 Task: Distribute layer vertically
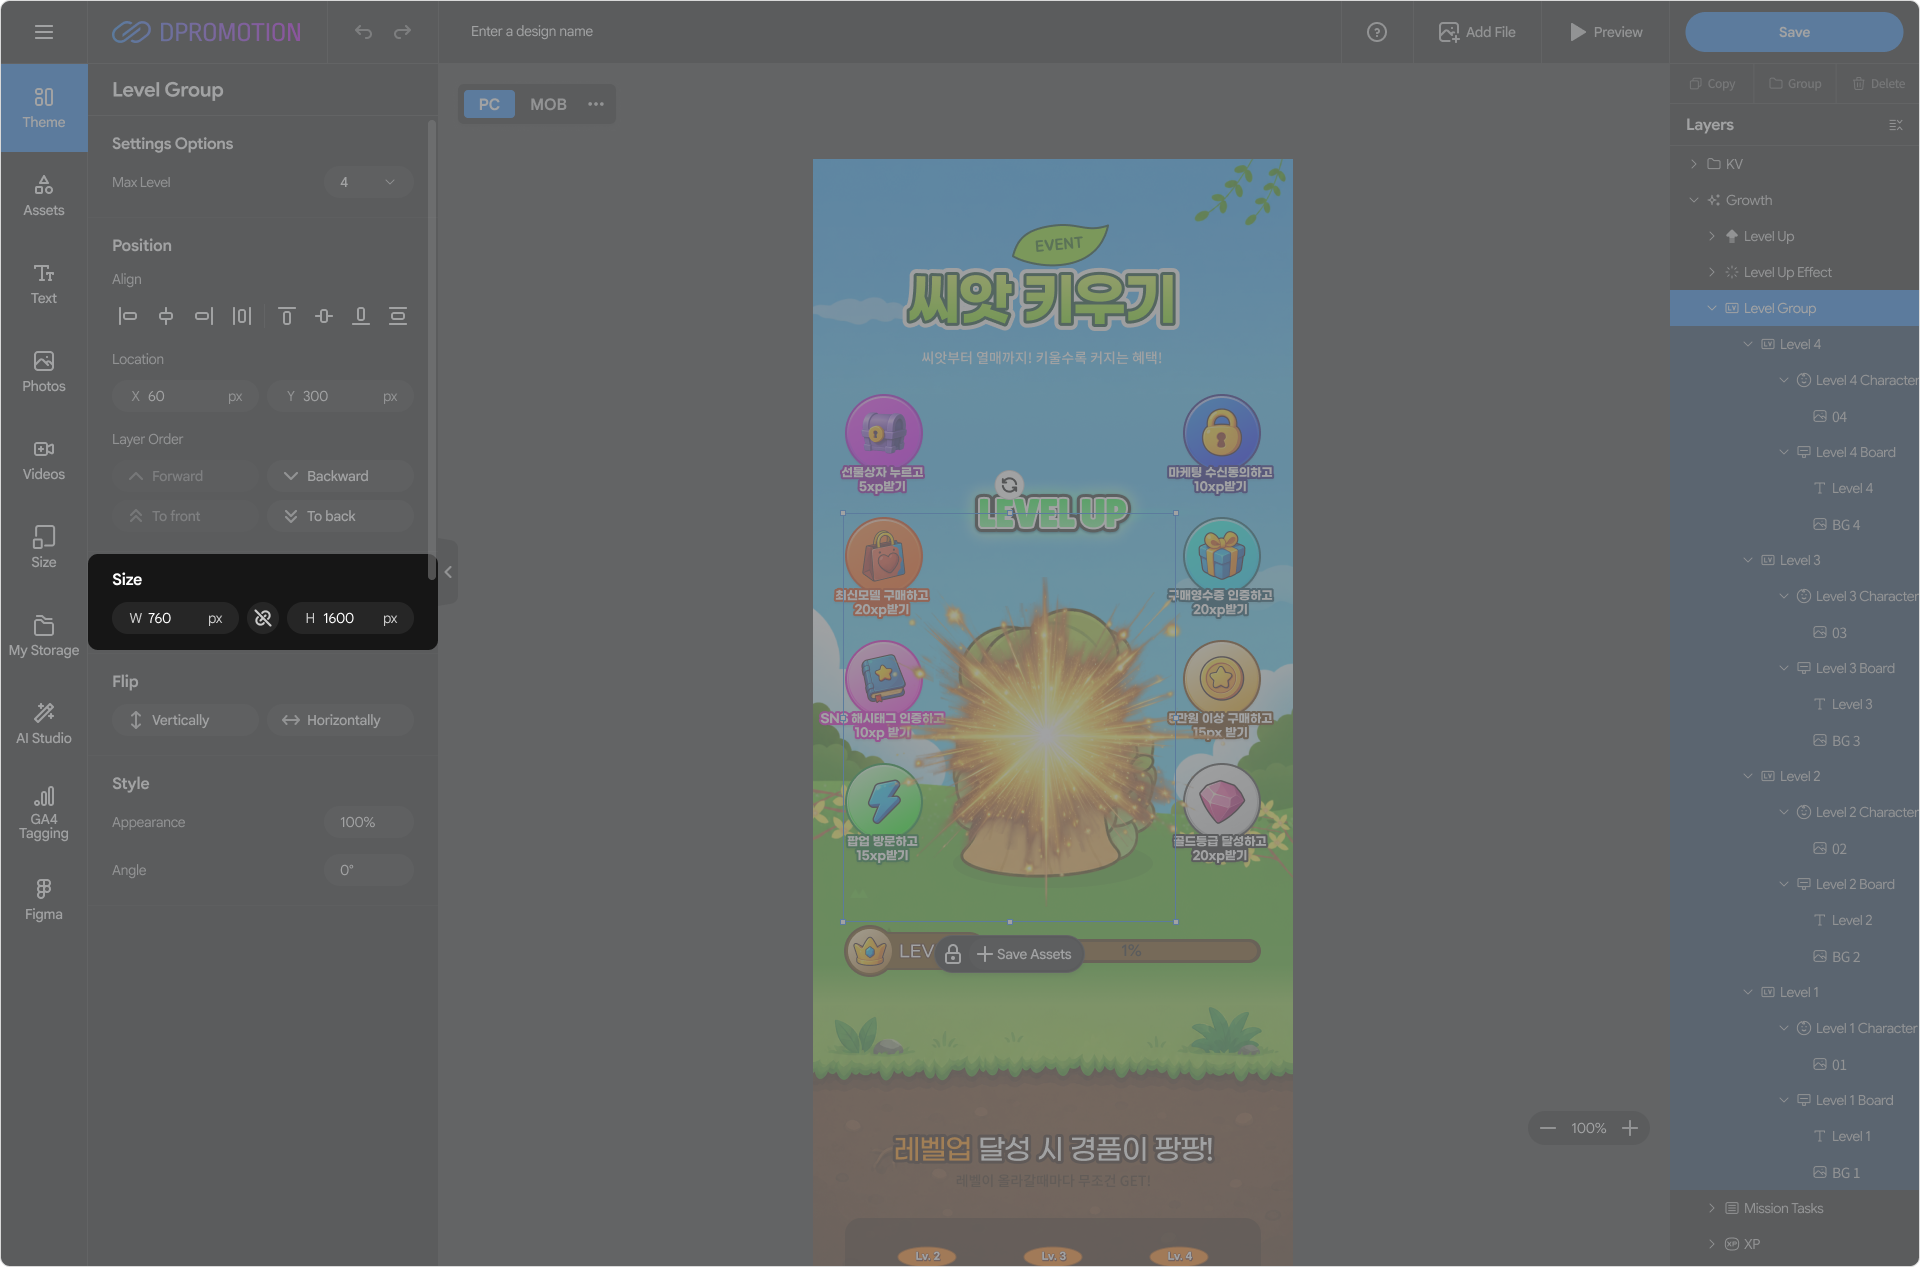pyautogui.click(x=398, y=316)
